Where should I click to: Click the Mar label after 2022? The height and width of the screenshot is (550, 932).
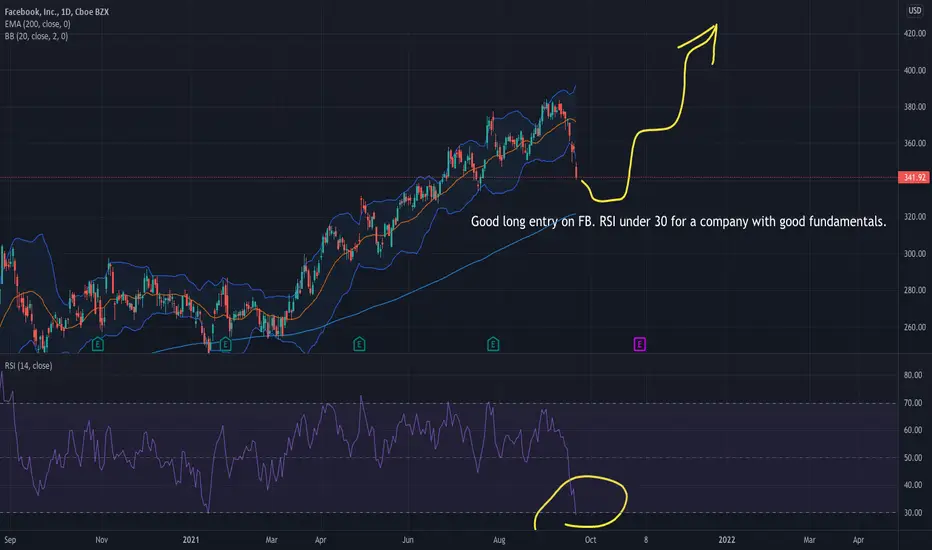point(809,540)
